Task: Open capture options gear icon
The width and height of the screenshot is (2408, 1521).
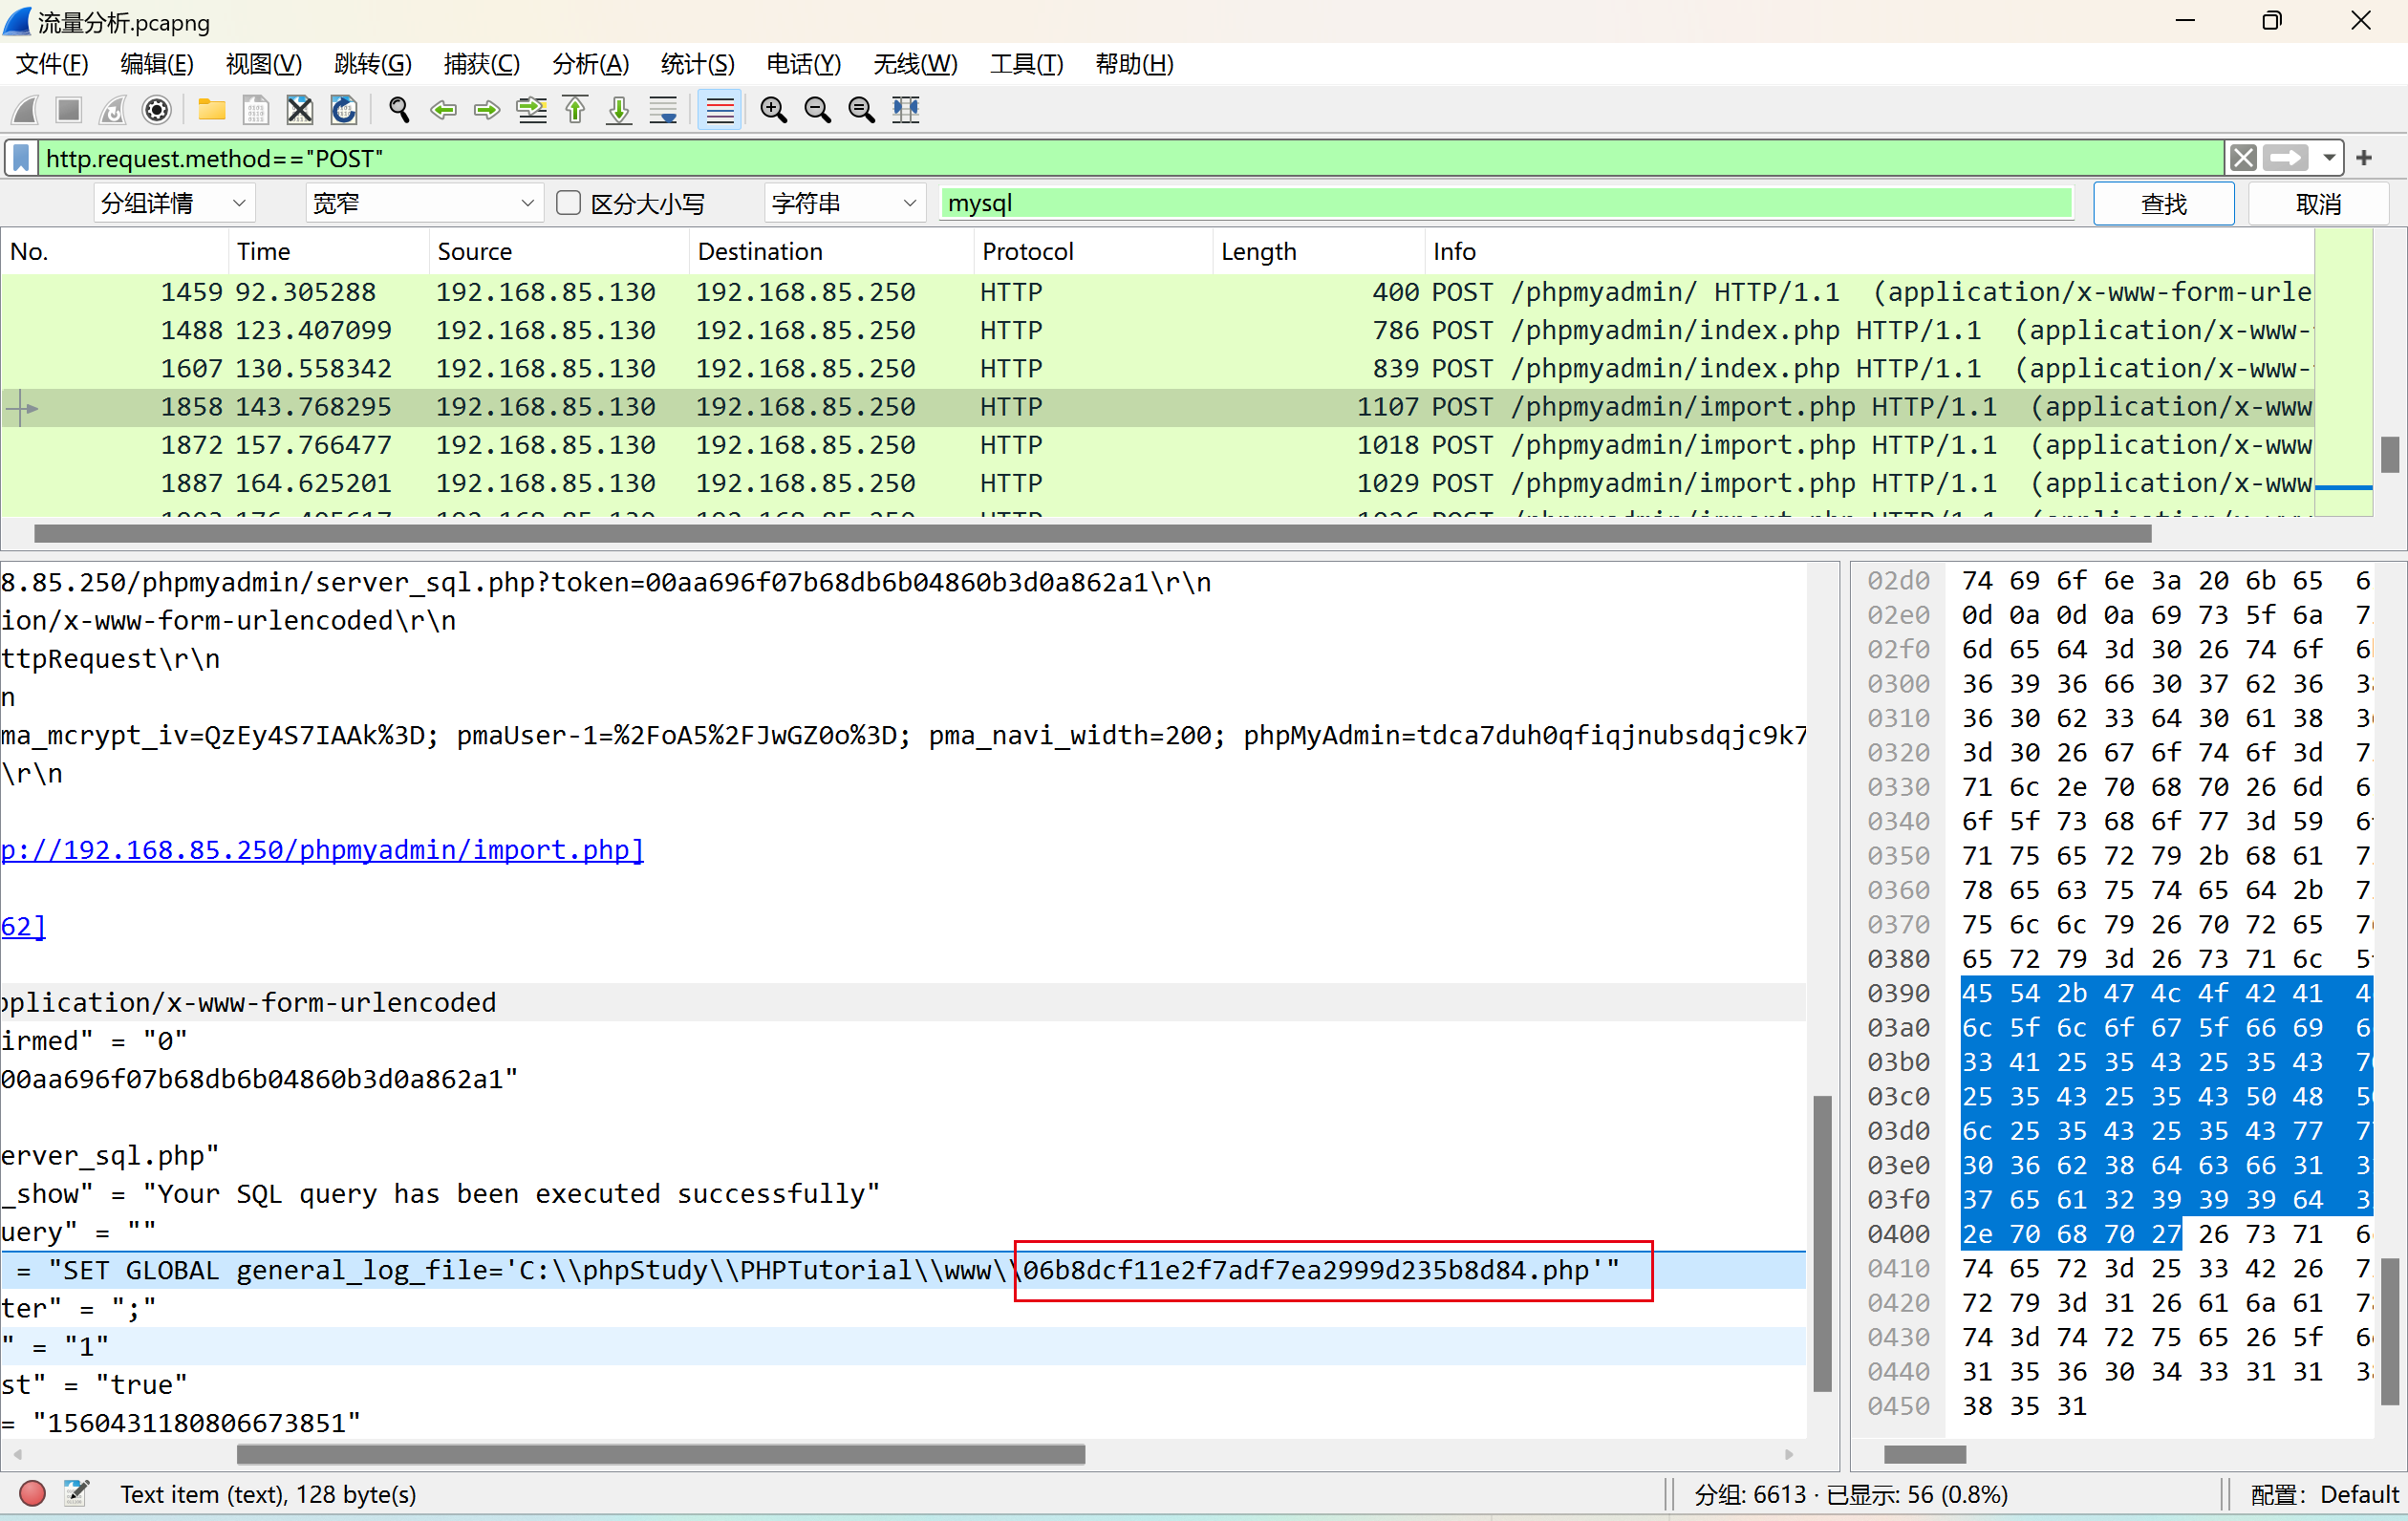Action: 157,109
